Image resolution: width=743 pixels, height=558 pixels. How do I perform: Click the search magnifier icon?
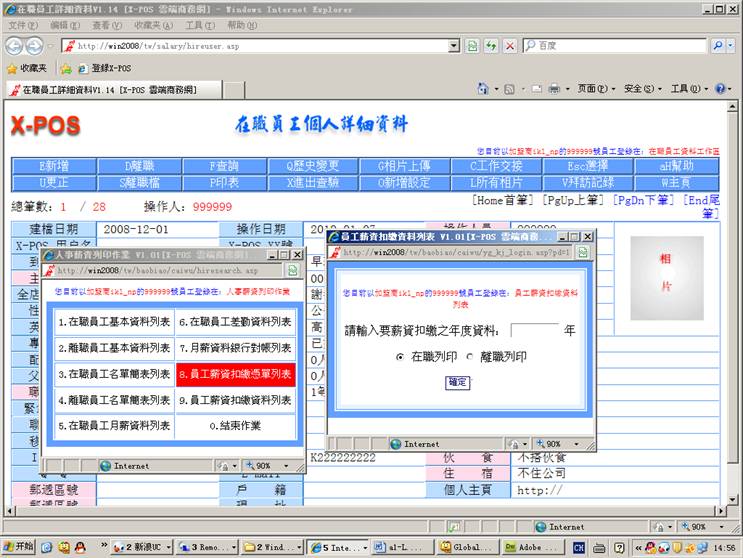coord(718,46)
